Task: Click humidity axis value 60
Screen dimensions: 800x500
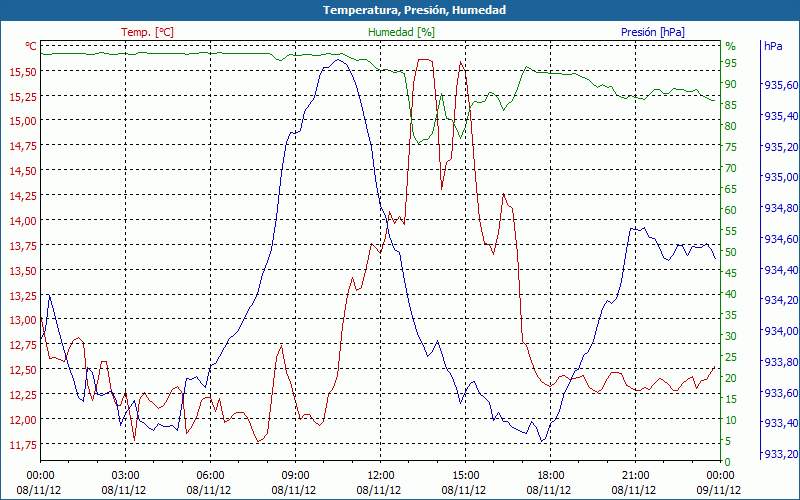Action: click(731, 210)
